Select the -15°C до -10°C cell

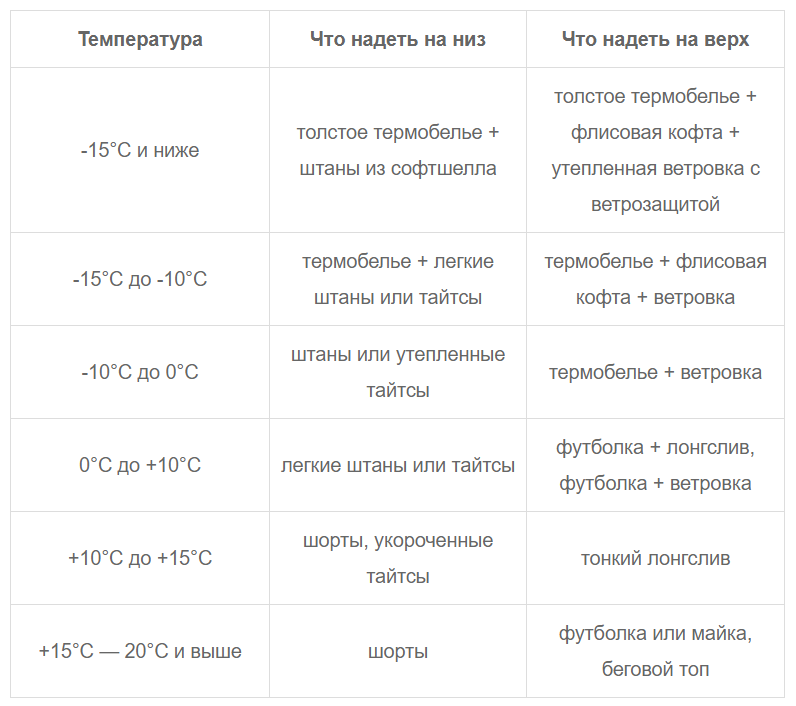[x=140, y=279]
